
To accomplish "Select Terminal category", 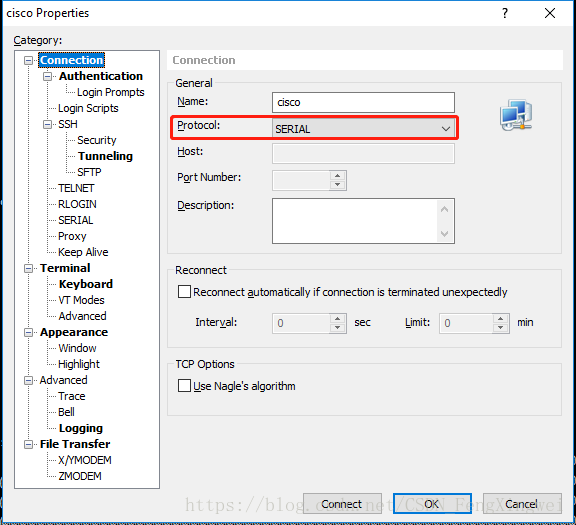I will (65, 268).
